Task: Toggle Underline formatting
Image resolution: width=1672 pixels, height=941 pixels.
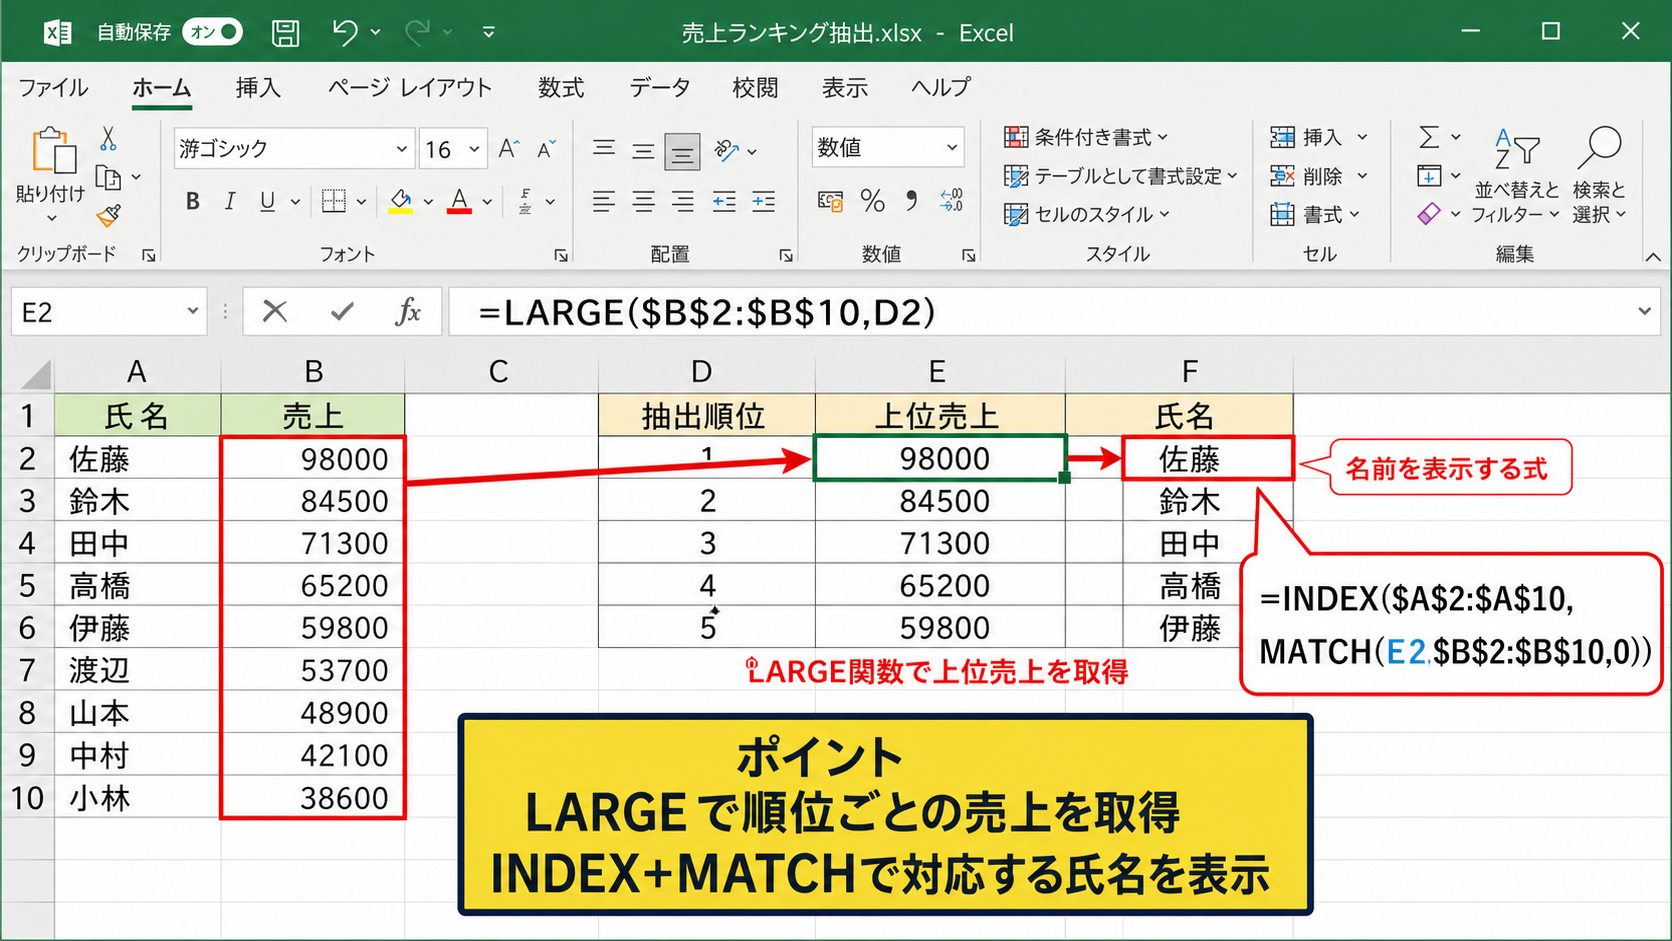Action: tap(267, 201)
